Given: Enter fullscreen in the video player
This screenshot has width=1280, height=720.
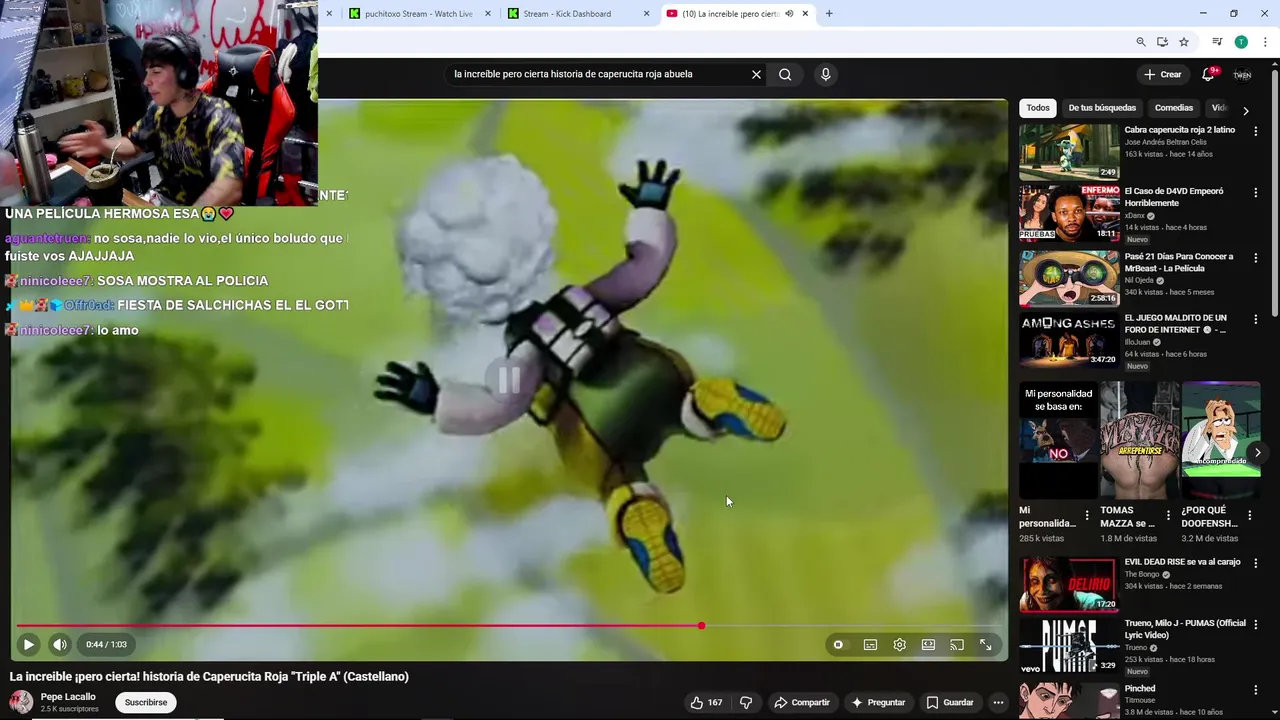Looking at the screenshot, I should [986, 645].
